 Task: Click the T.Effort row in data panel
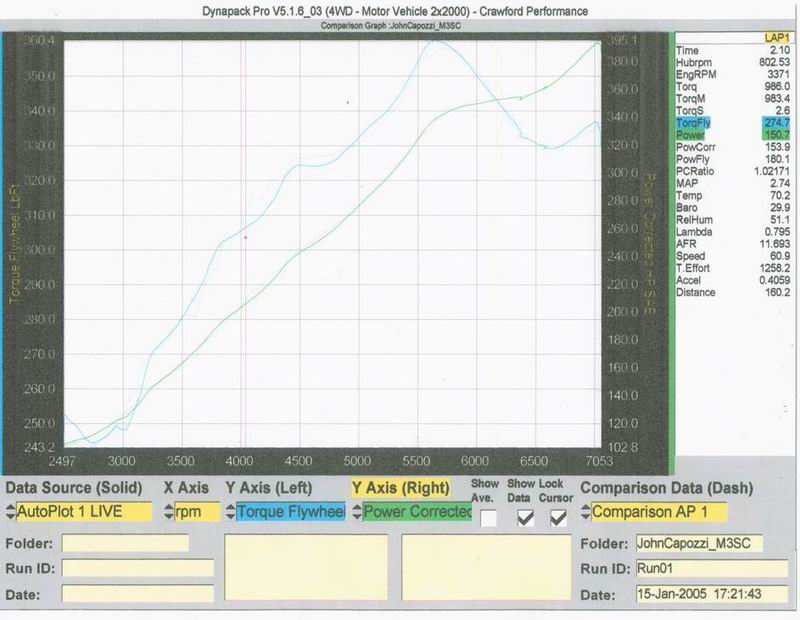733,268
